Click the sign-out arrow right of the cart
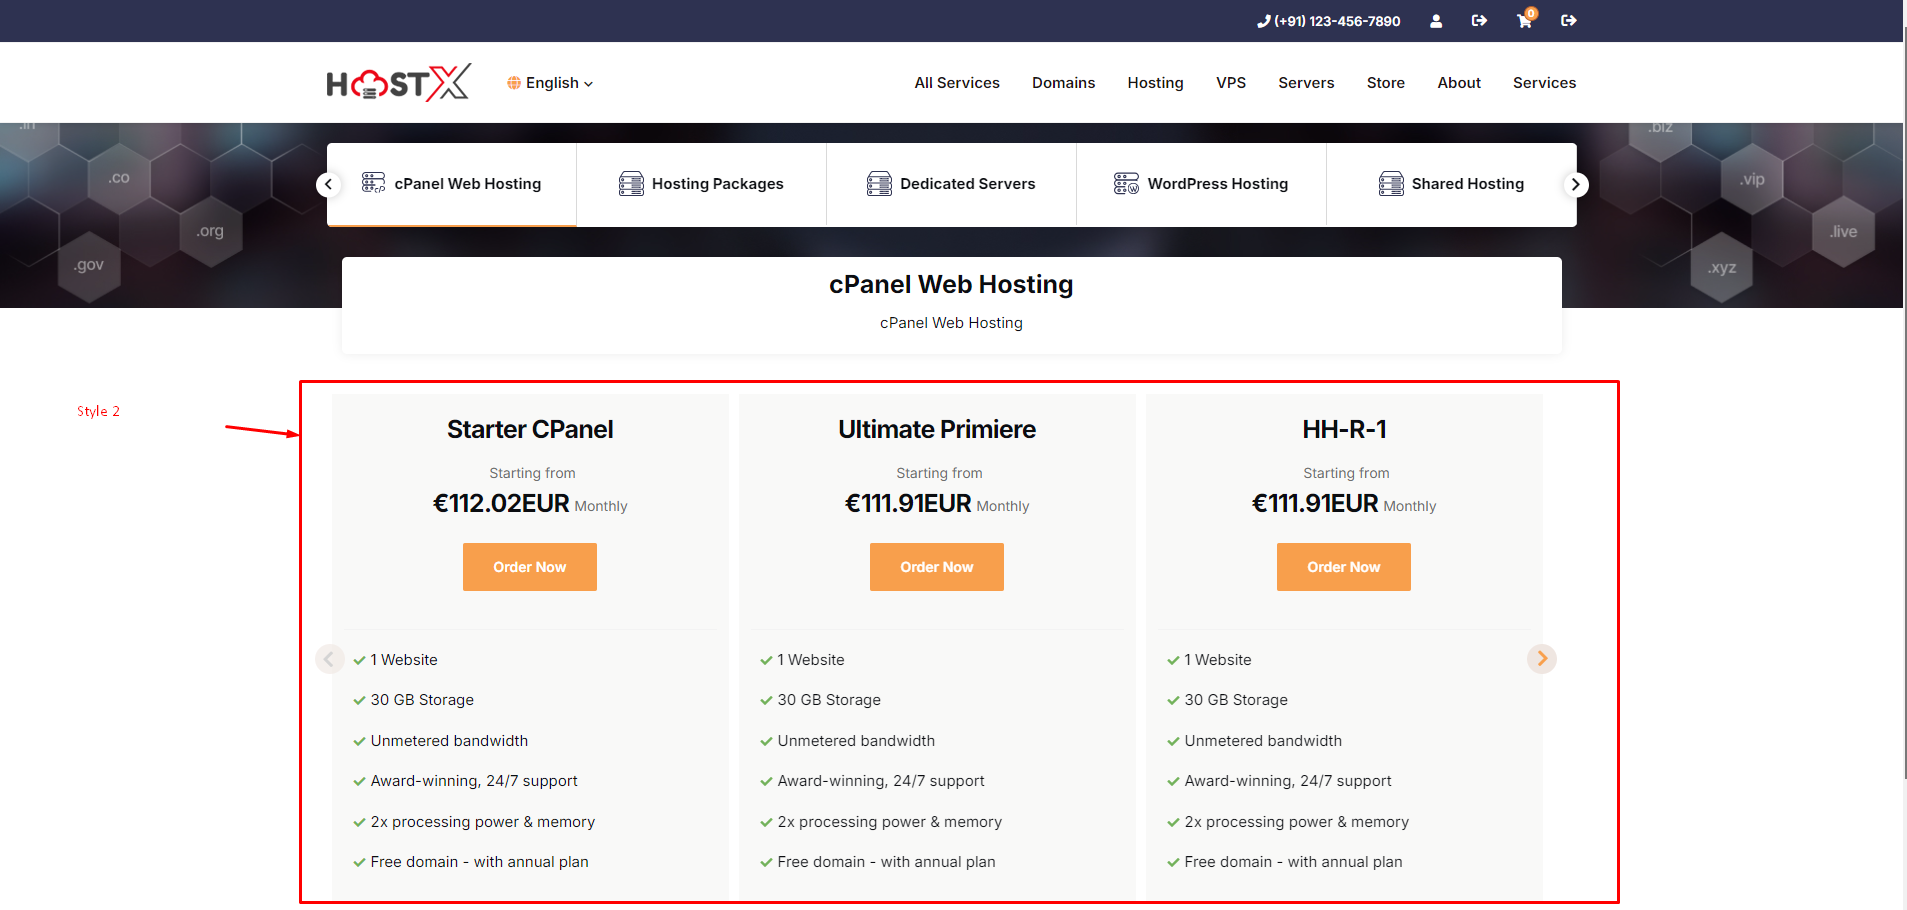The image size is (1907, 910). tap(1568, 21)
